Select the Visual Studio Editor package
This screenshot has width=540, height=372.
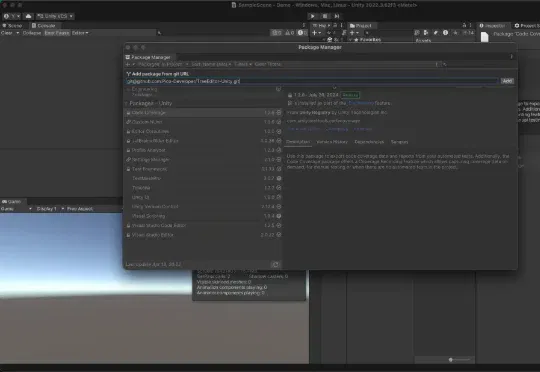204,235
